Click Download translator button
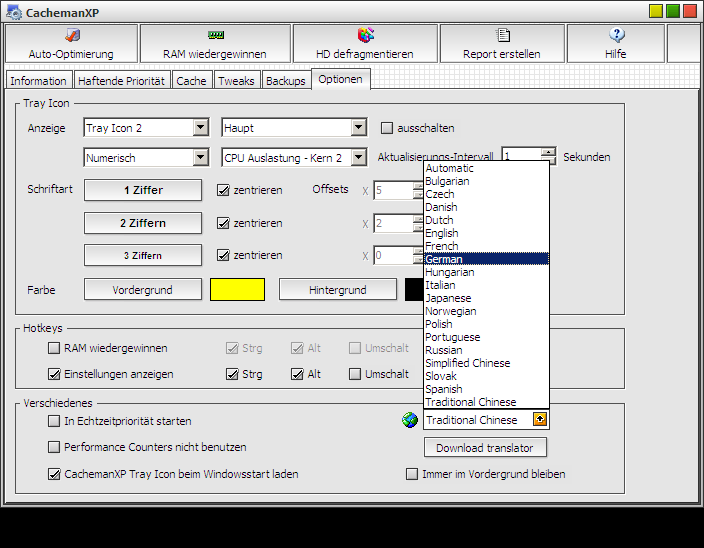The width and height of the screenshot is (704, 548). tap(485, 447)
